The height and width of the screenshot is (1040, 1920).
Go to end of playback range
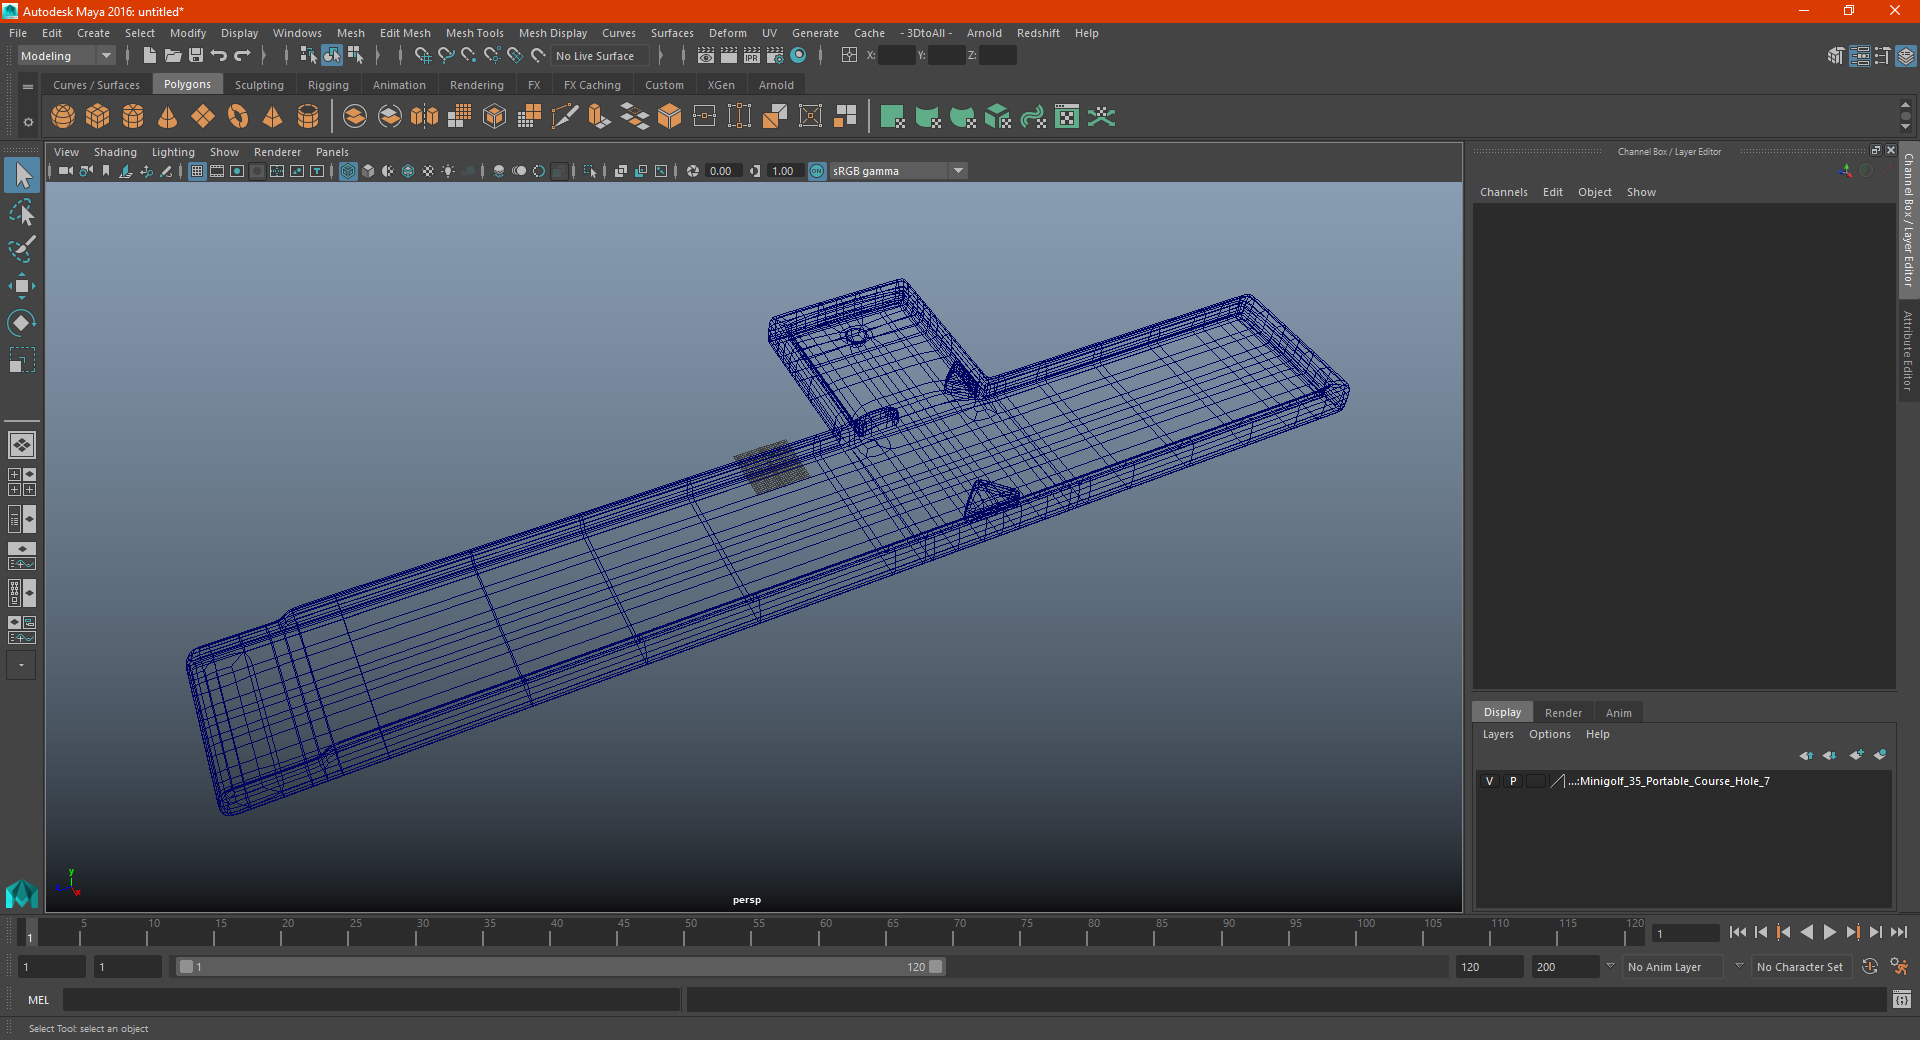pos(1898,932)
